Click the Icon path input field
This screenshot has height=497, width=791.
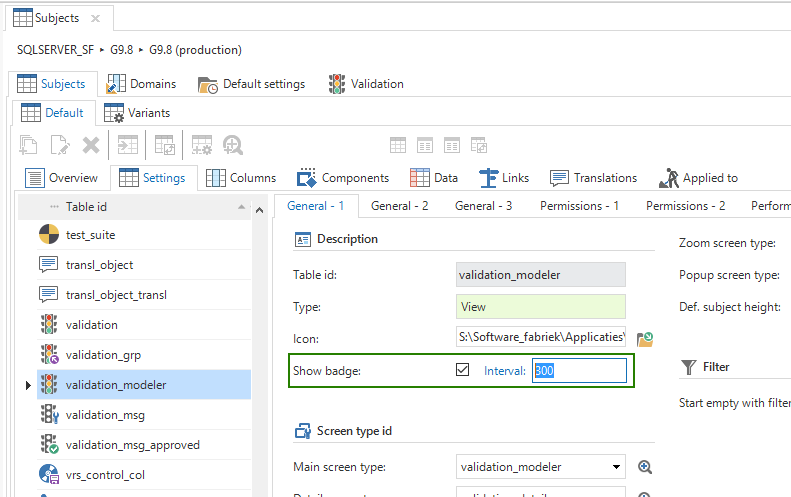coord(541,337)
